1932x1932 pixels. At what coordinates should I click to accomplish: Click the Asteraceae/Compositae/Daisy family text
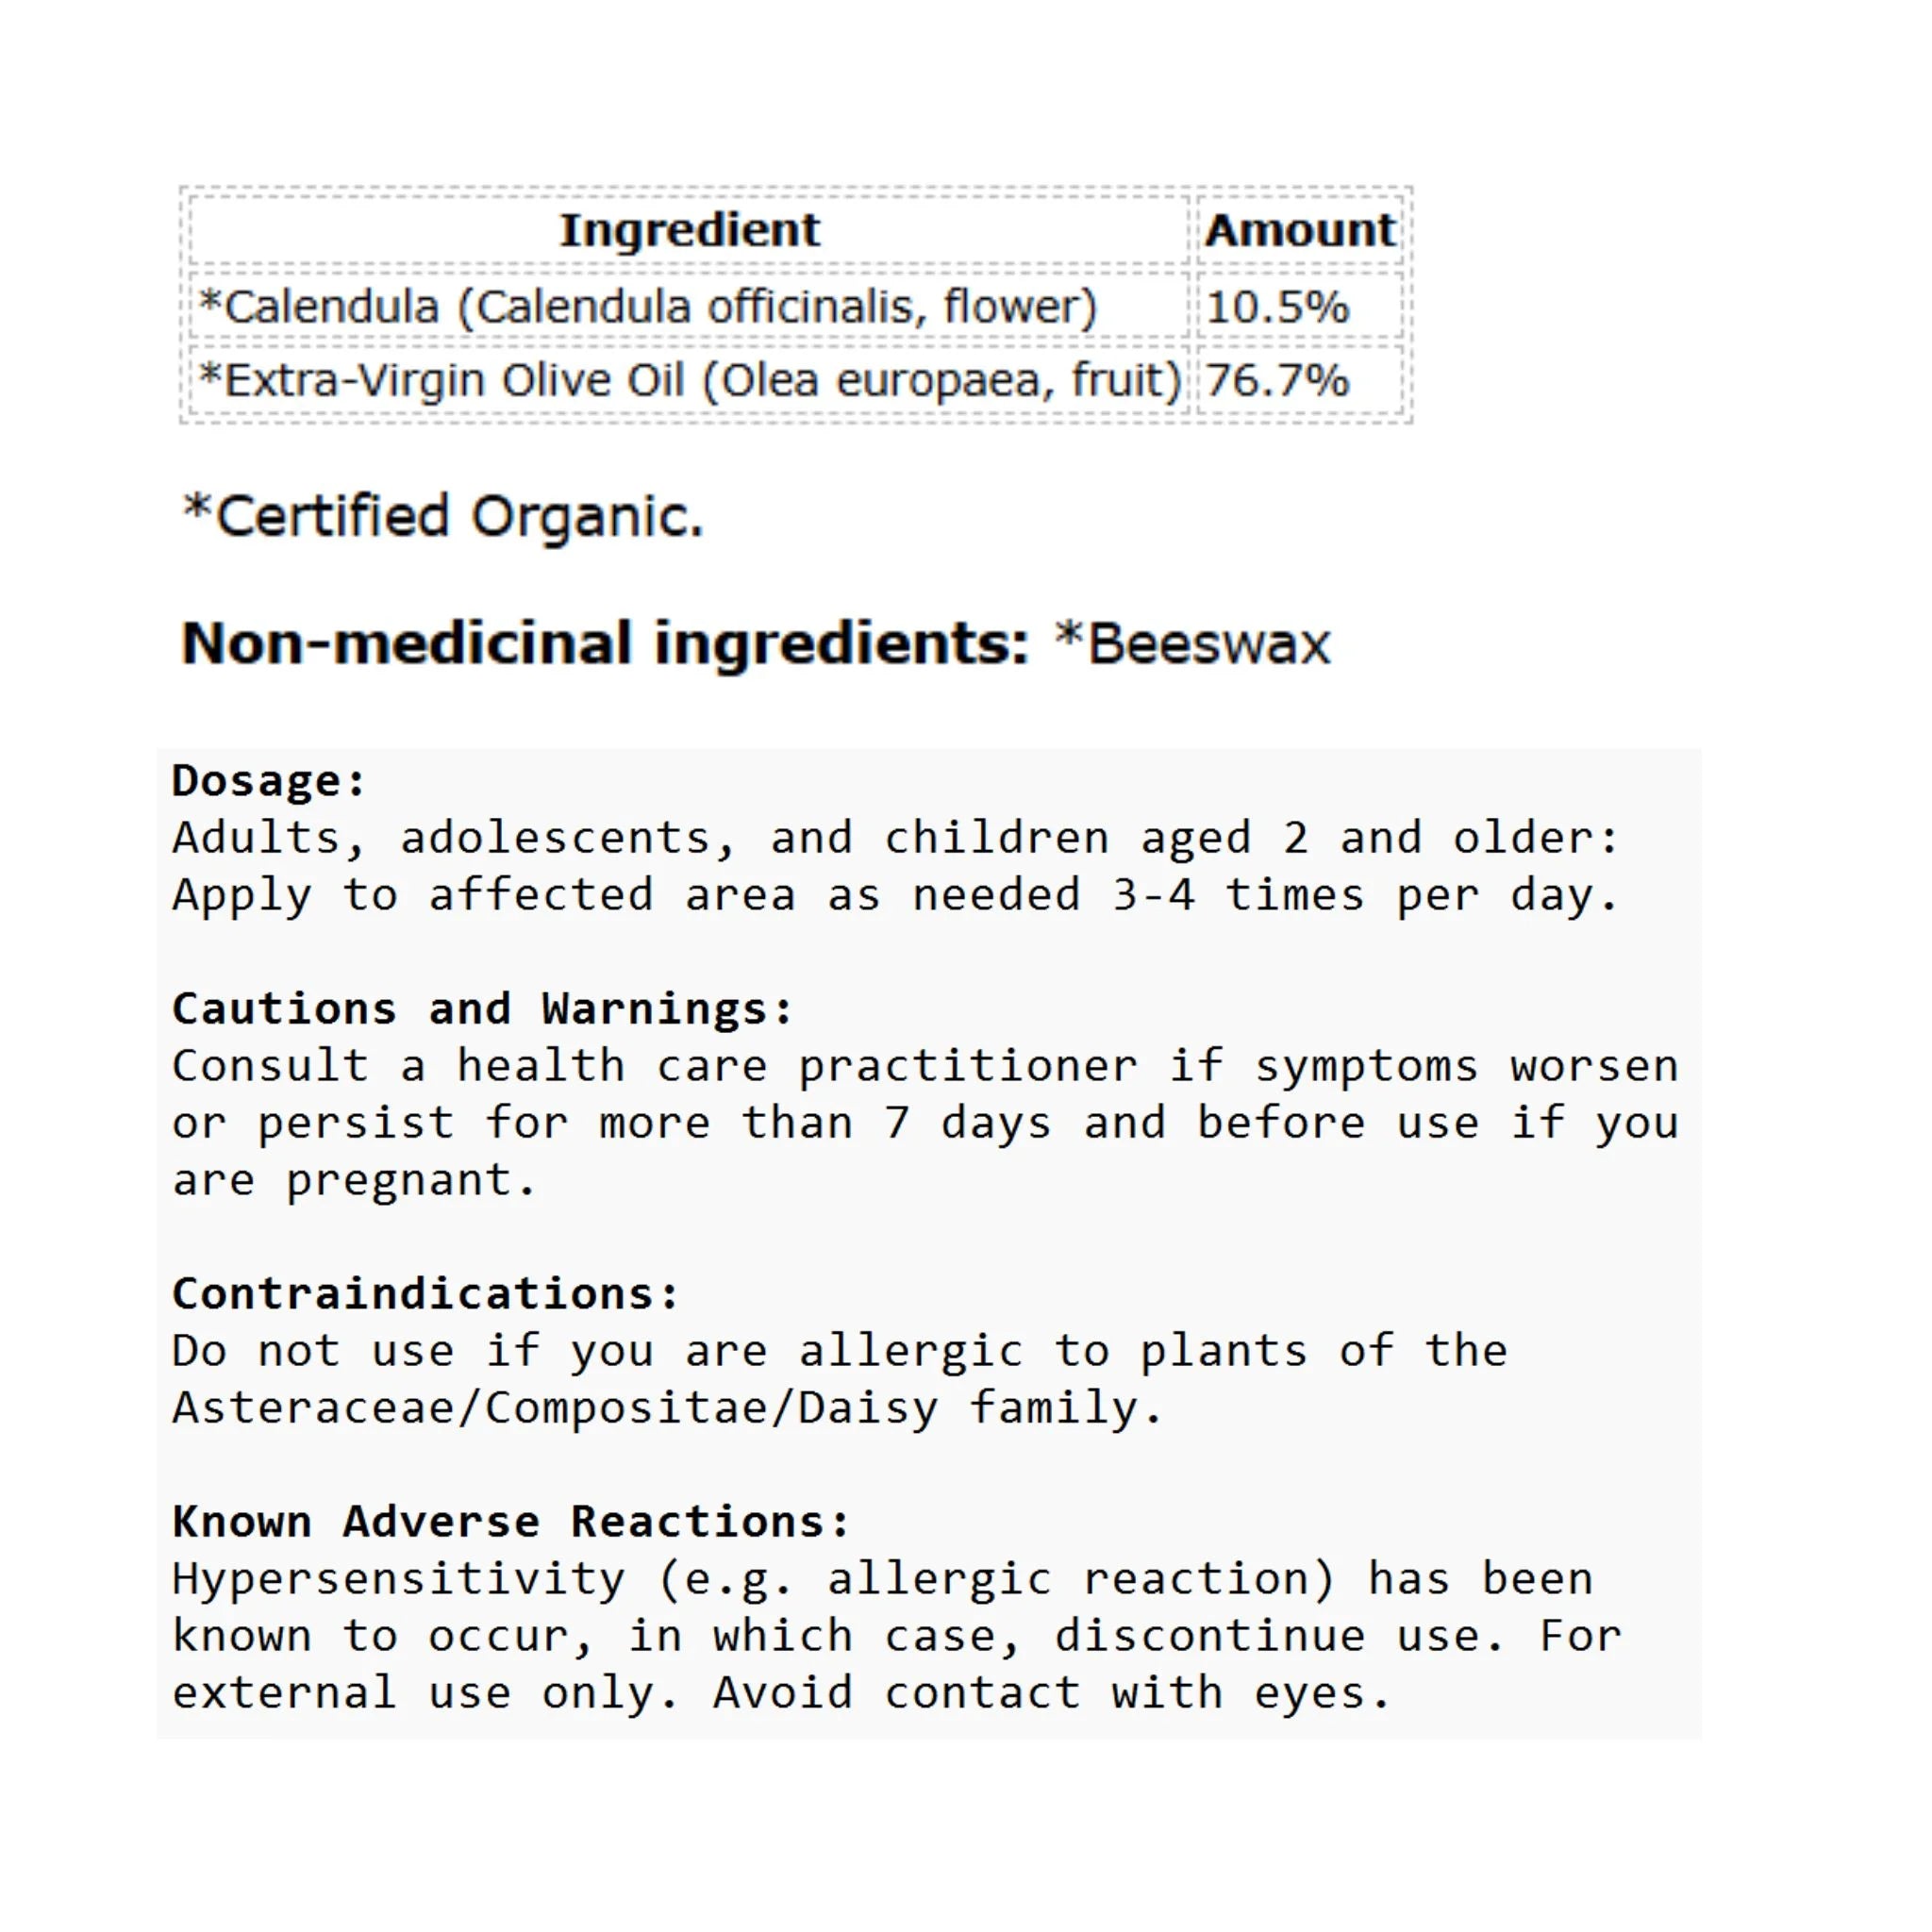coord(668,1409)
